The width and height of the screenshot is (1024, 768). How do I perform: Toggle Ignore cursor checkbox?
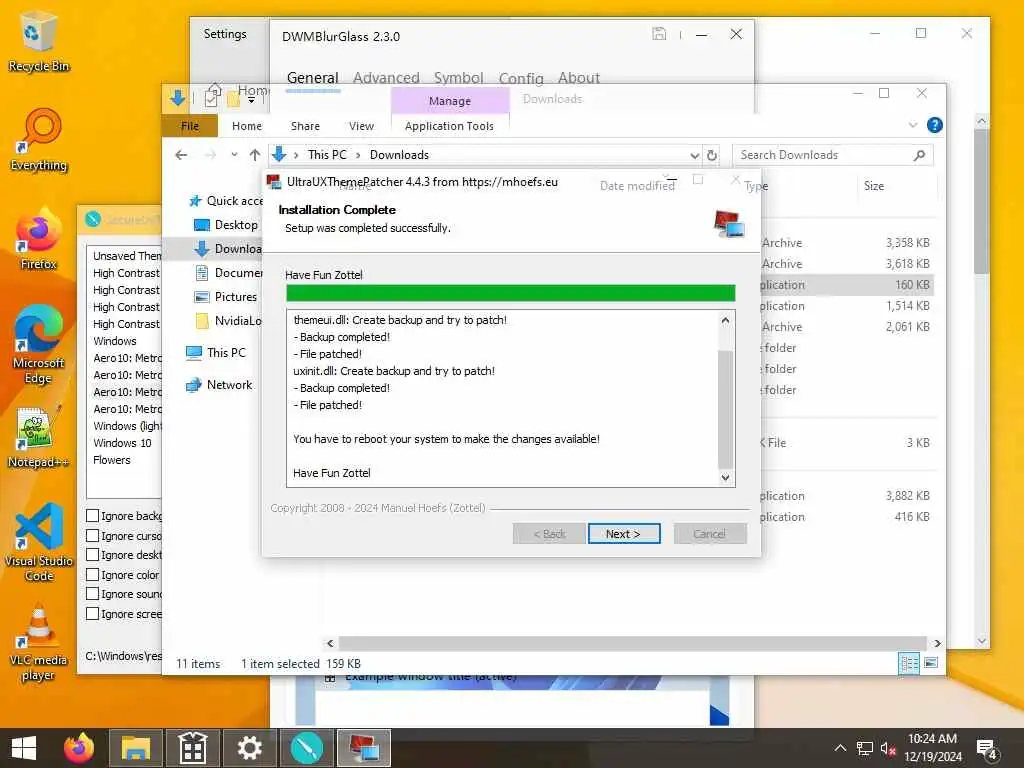[93, 536]
